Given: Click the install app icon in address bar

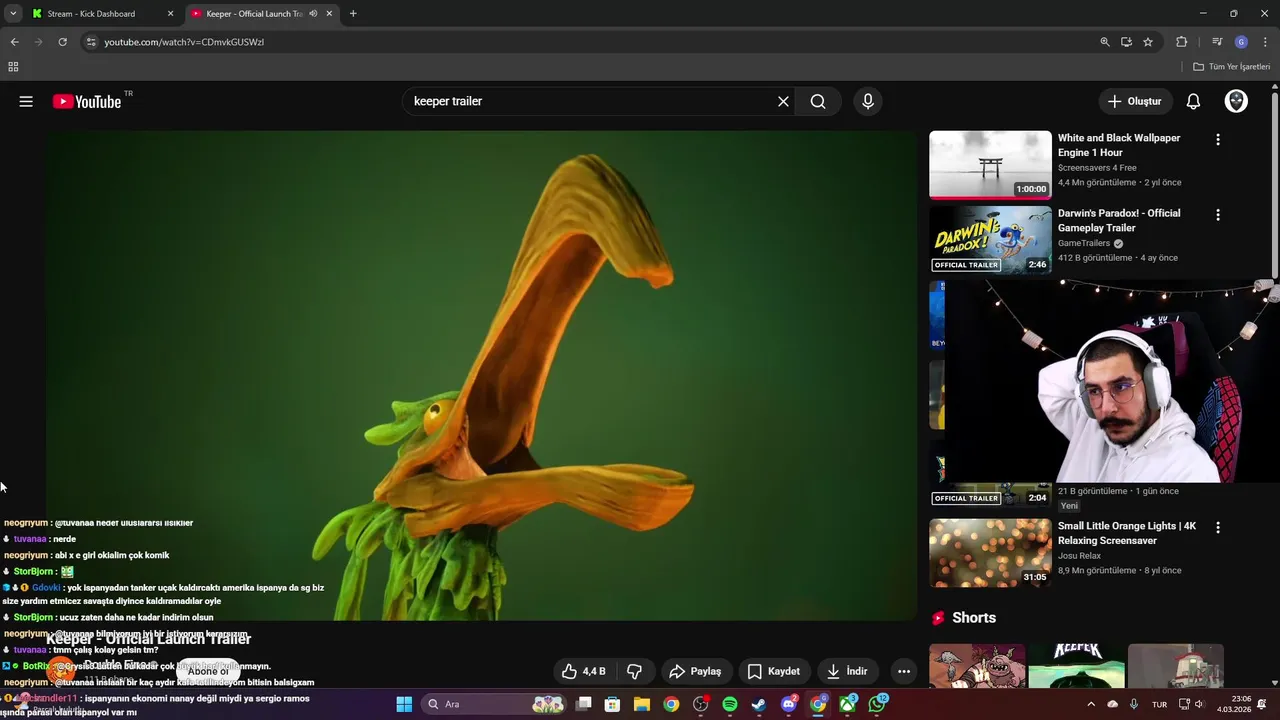Looking at the screenshot, I should [1126, 42].
